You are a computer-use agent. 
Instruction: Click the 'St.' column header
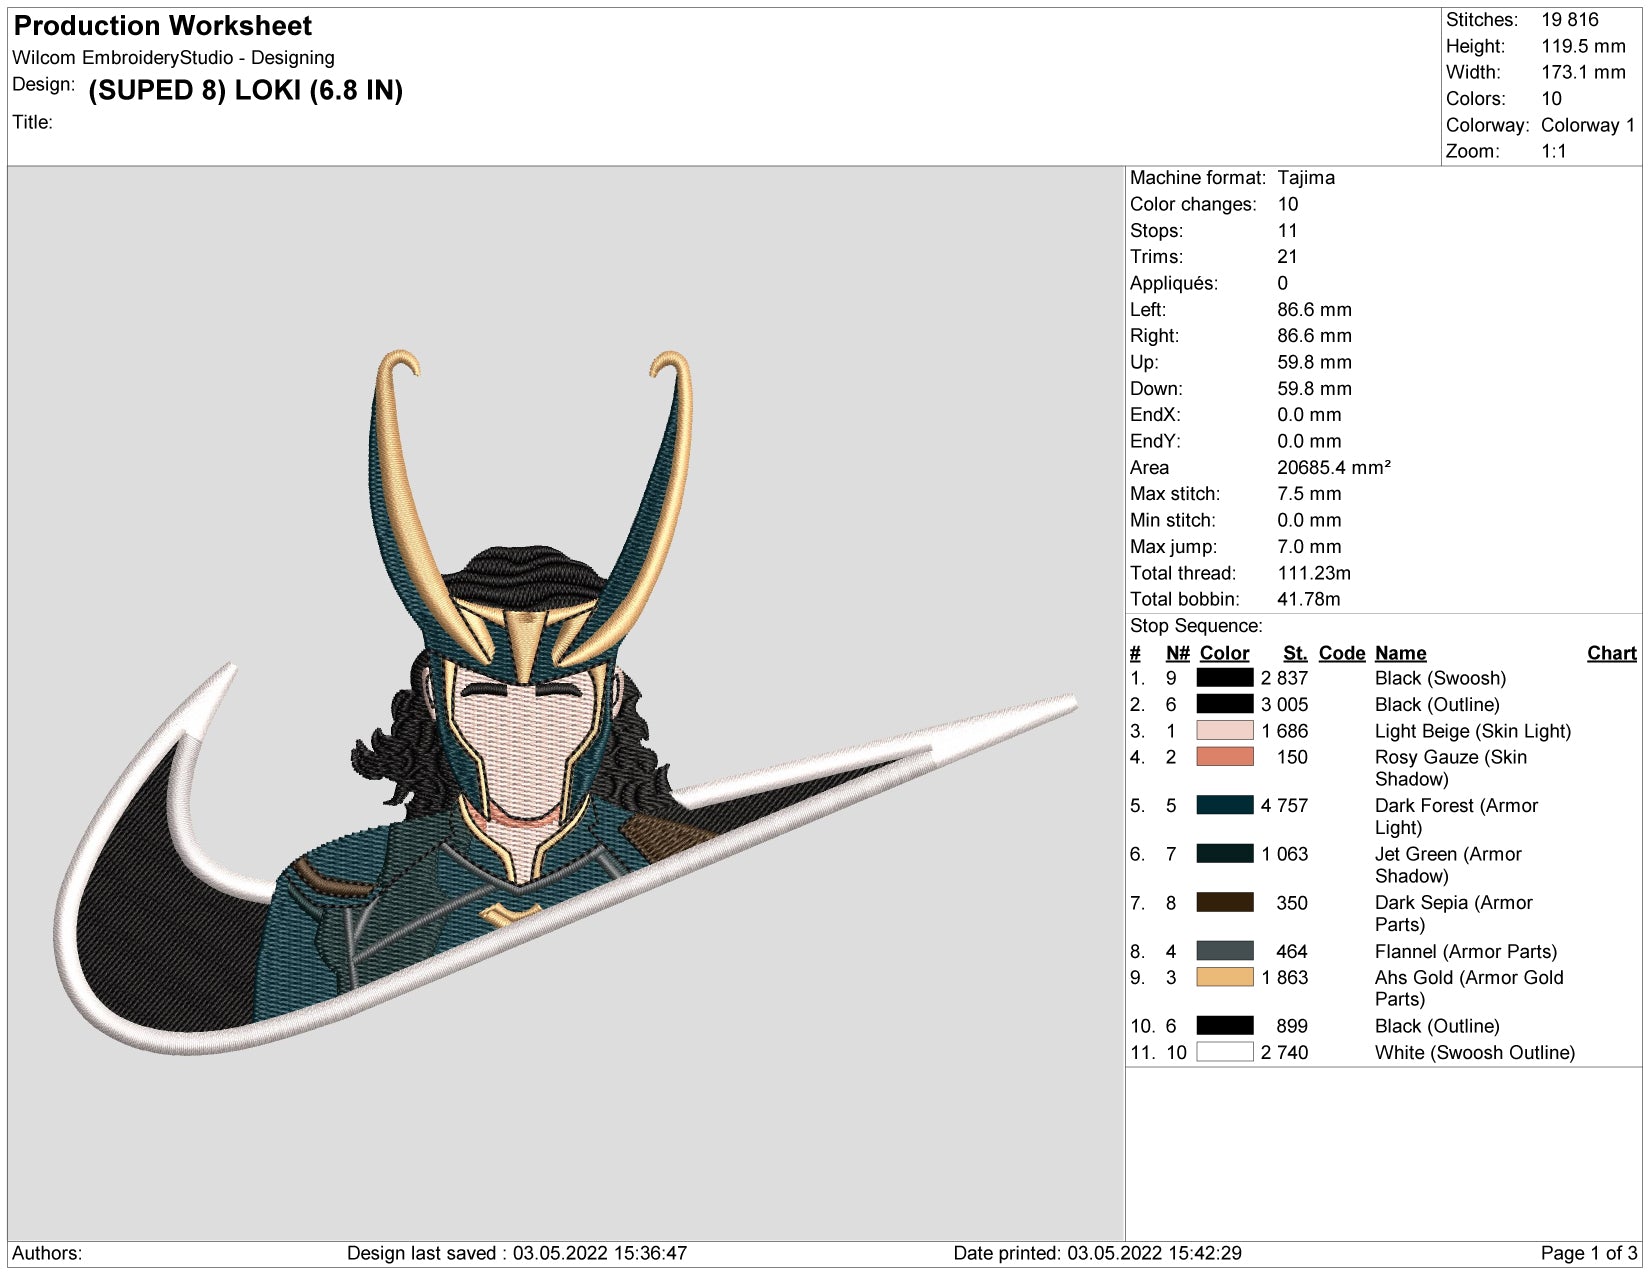click(x=1295, y=653)
